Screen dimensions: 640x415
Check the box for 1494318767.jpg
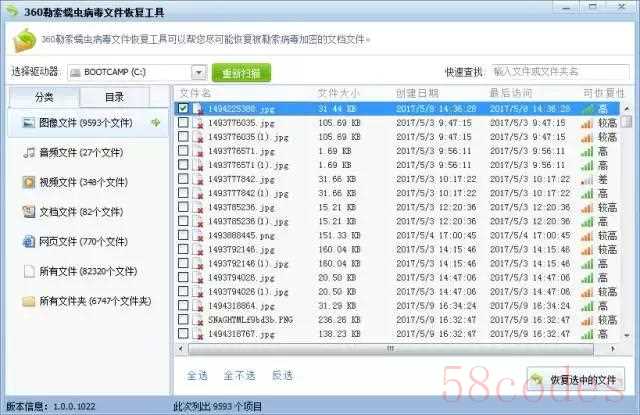183,333
